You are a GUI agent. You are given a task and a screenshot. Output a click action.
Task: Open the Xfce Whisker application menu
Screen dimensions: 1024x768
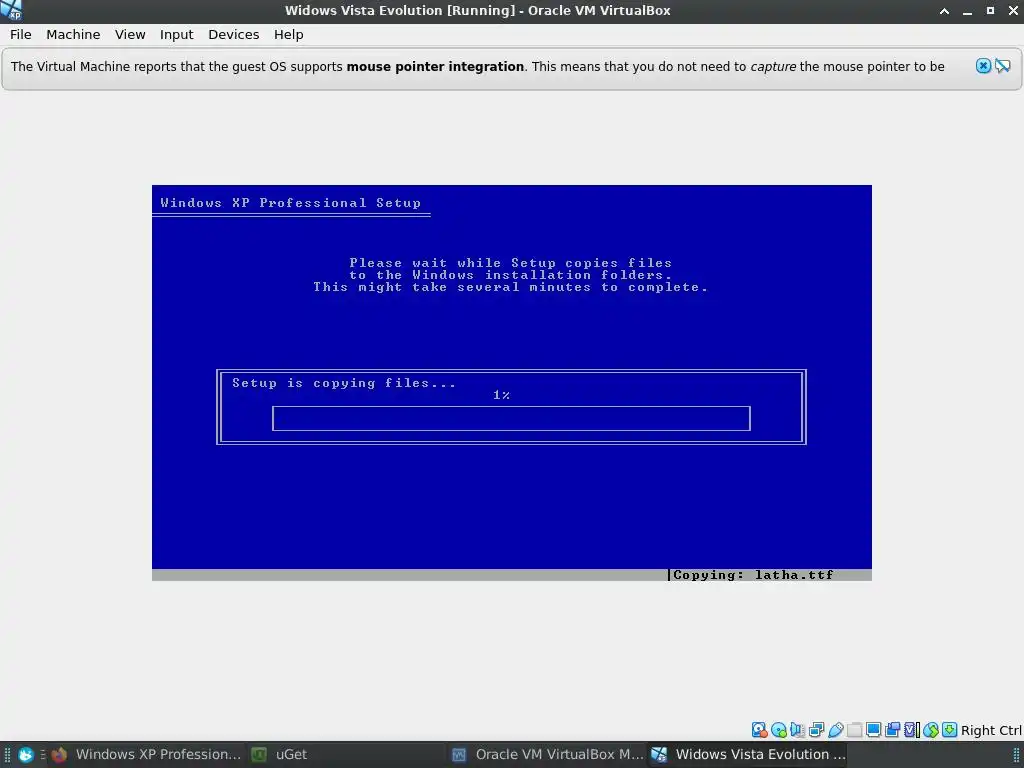(x=25, y=754)
